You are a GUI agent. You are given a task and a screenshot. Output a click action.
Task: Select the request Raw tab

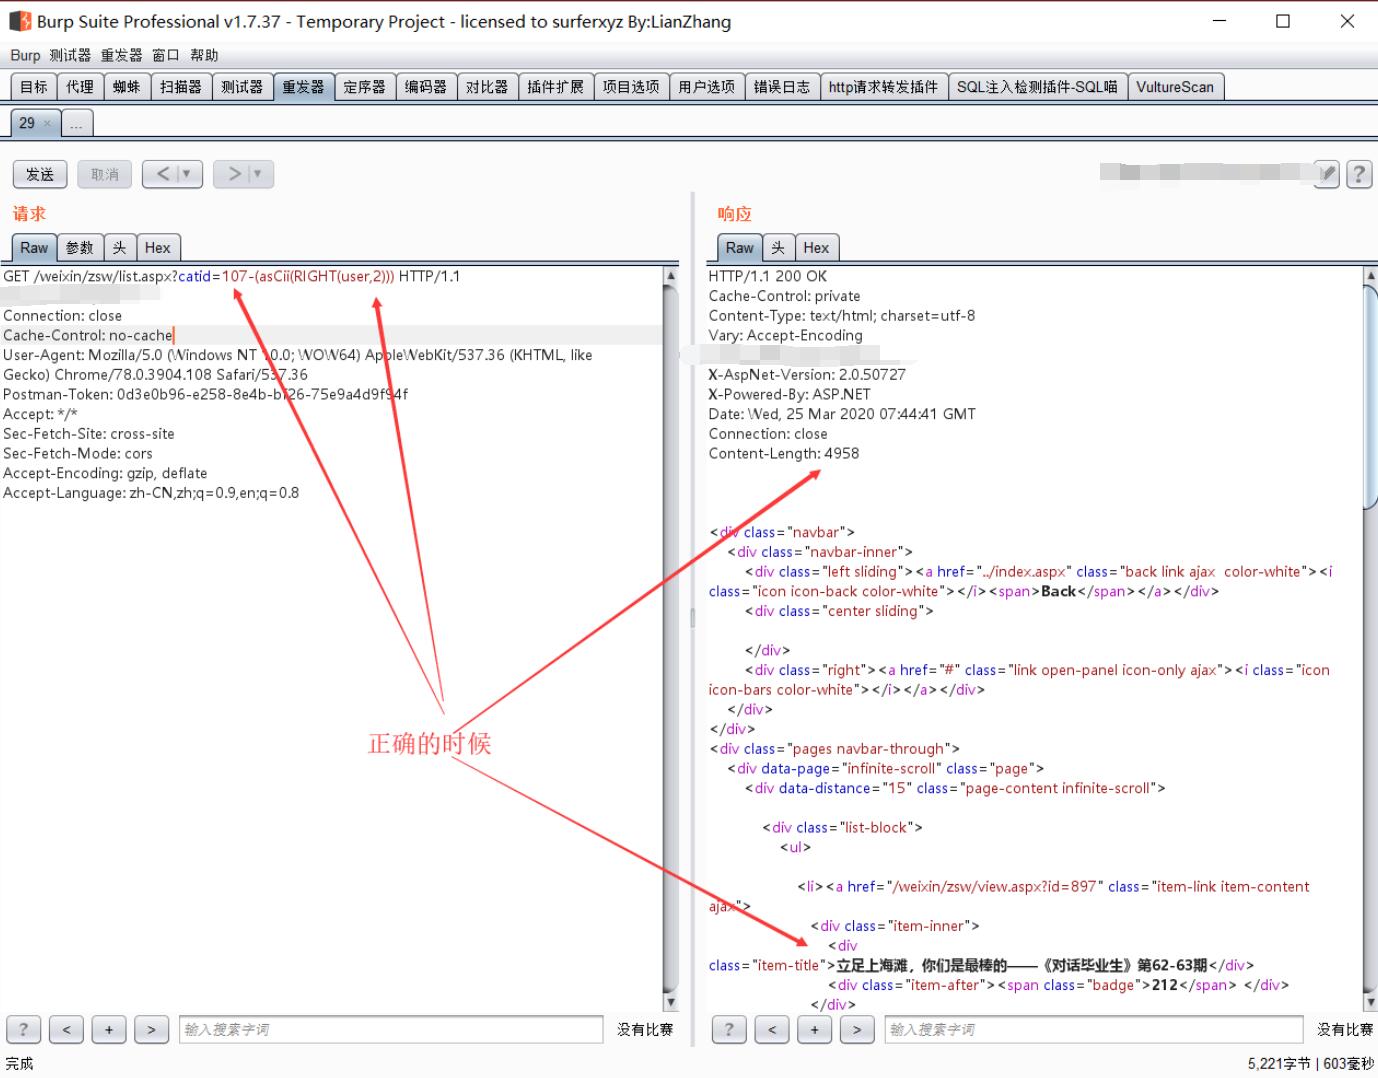(x=34, y=248)
